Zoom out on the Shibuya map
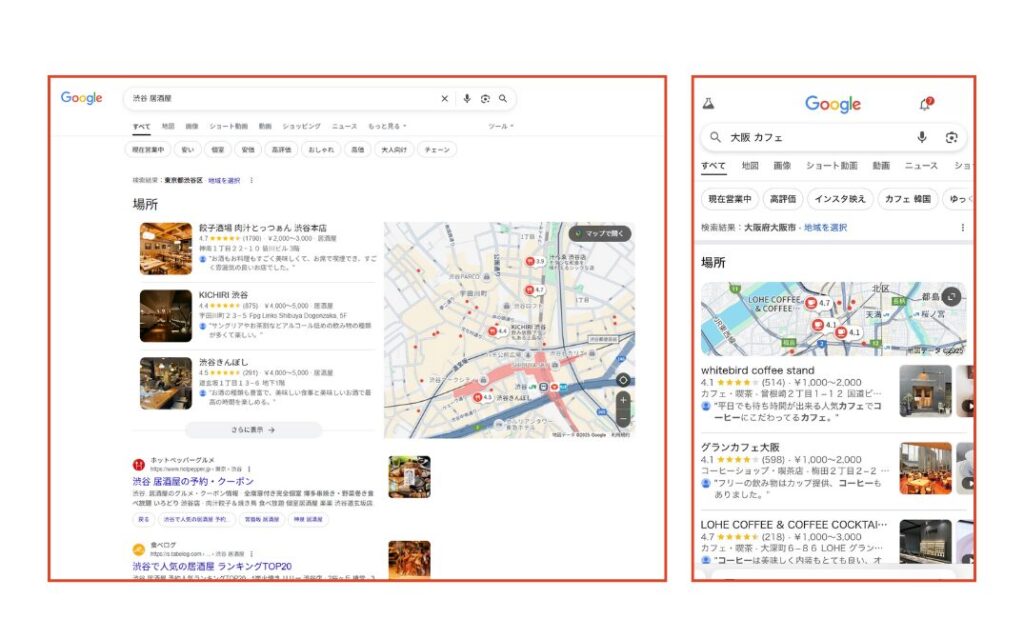Image resolution: width=1024 pixels, height=619 pixels. [x=623, y=418]
